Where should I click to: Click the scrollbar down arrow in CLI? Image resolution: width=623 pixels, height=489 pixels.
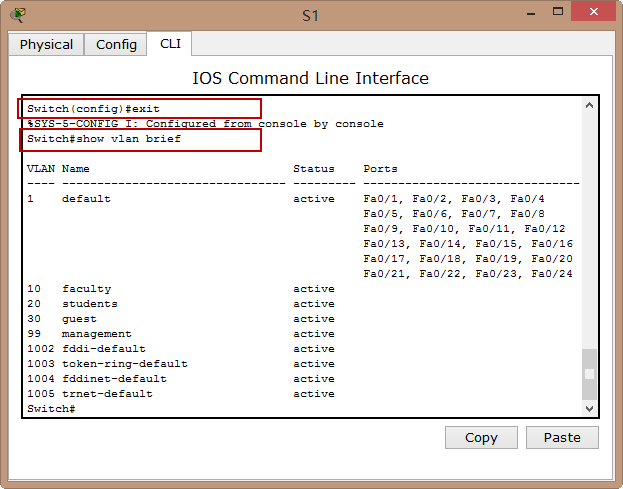tap(590, 408)
